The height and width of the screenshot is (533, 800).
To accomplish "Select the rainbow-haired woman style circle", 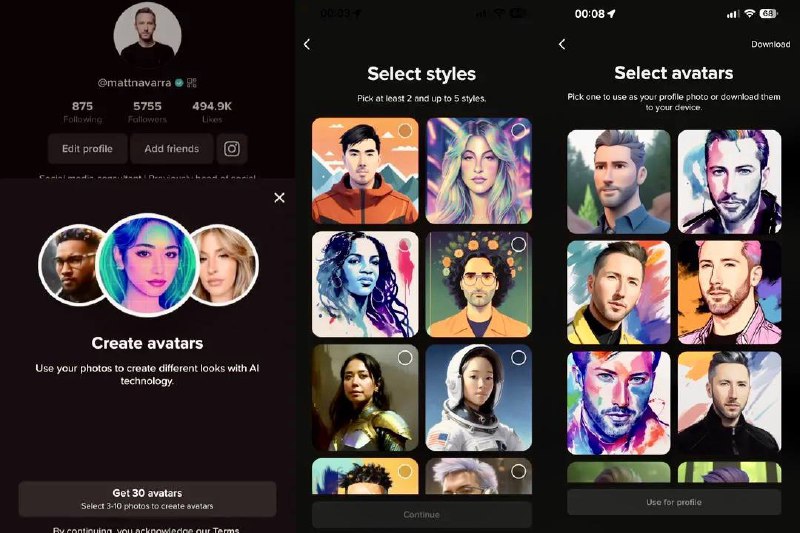I will click(518, 131).
